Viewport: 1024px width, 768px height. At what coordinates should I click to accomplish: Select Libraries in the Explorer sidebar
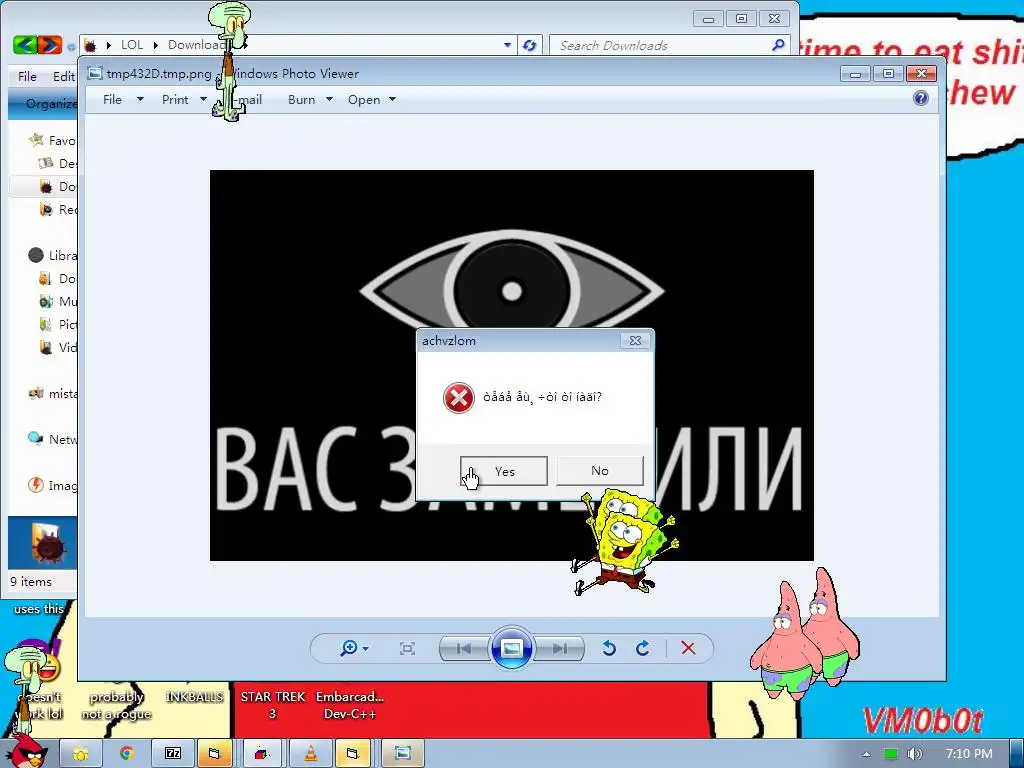point(52,255)
